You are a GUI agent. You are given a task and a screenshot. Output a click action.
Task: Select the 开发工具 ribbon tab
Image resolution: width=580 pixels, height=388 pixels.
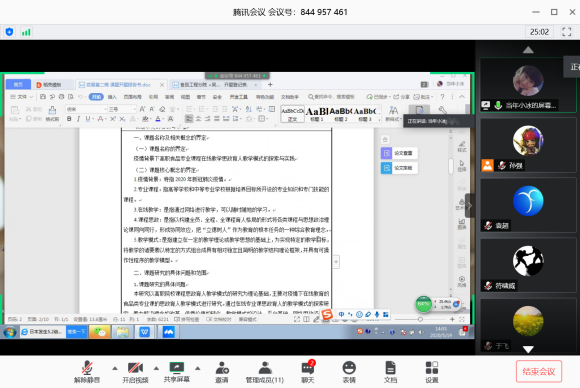pos(239,97)
